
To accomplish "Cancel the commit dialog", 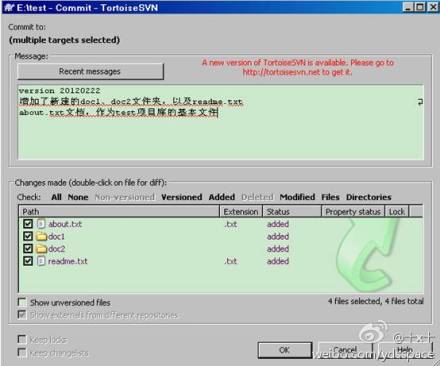I will coord(345,350).
